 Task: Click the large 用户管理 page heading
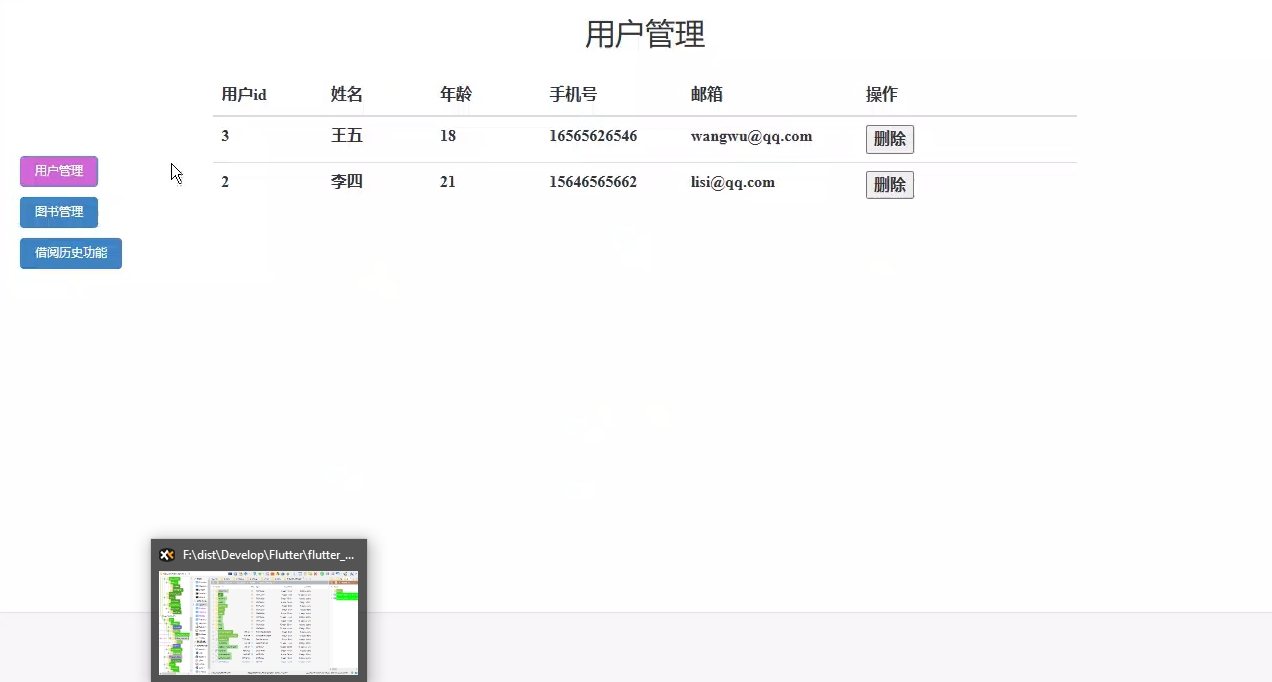pos(645,34)
